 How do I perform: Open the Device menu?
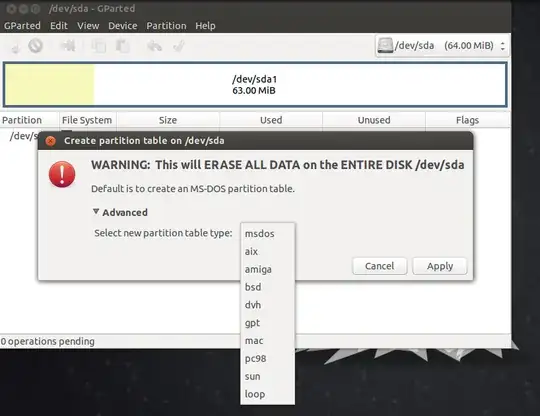click(123, 26)
